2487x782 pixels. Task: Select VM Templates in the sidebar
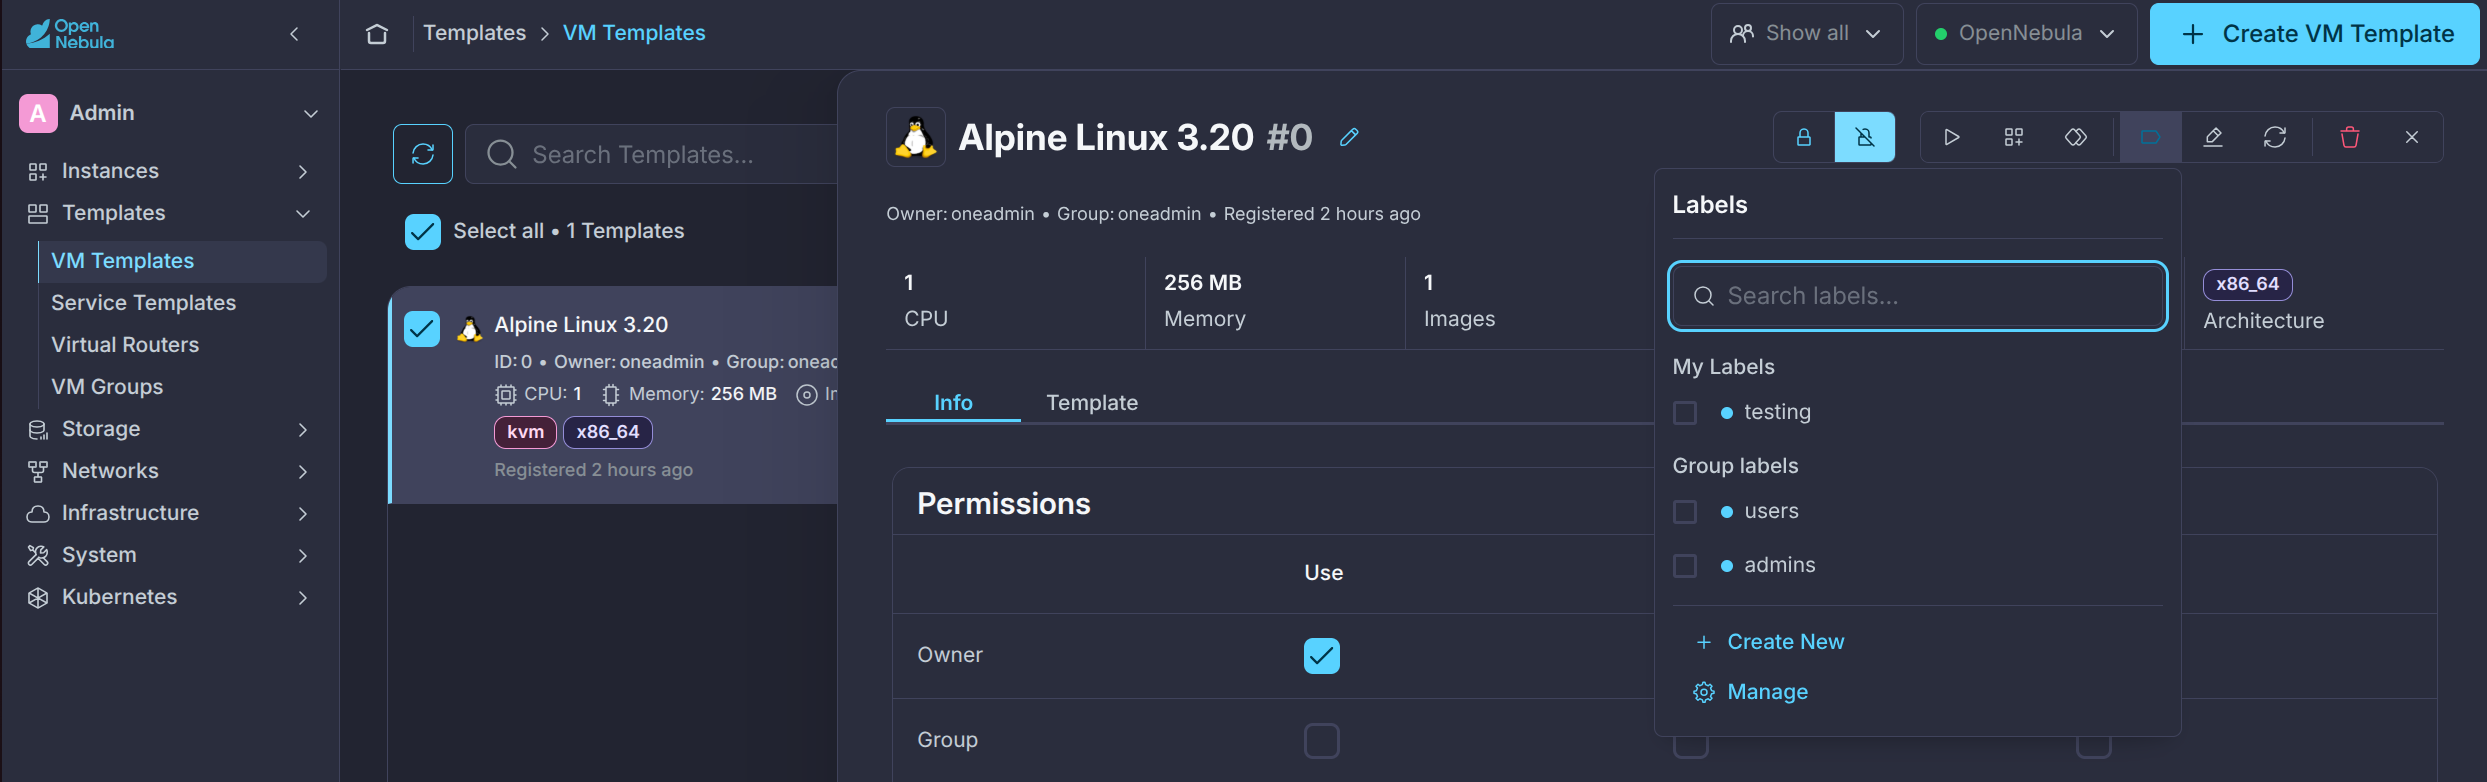[x=182, y=261]
